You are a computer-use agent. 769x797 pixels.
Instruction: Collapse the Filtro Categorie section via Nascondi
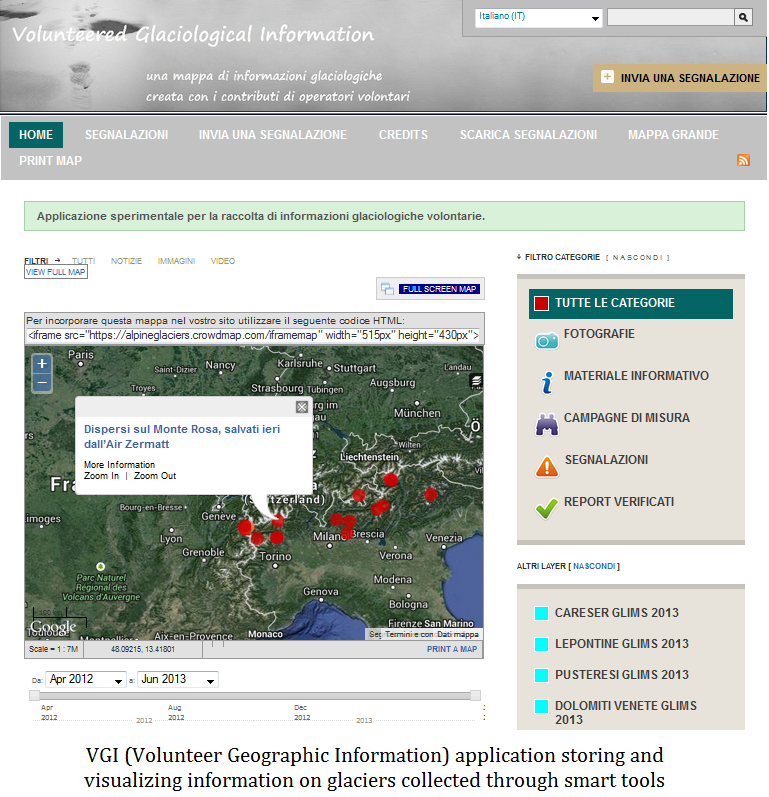pyautogui.click(x=637, y=258)
